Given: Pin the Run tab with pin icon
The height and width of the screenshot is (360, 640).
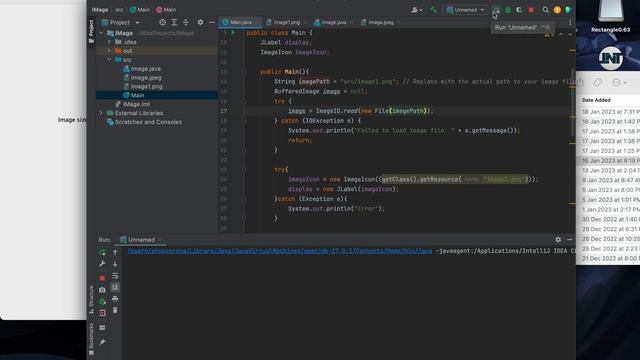Looking at the screenshot, I should point(102,342).
